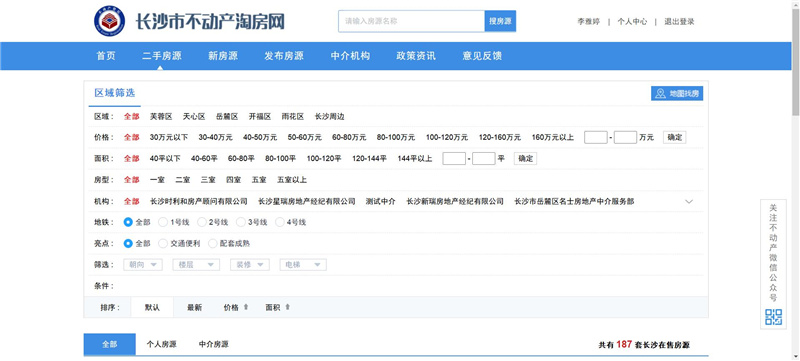Open the 朝向 dropdown filter
Viewport: 800px width, 361px height.
[143, 265]
